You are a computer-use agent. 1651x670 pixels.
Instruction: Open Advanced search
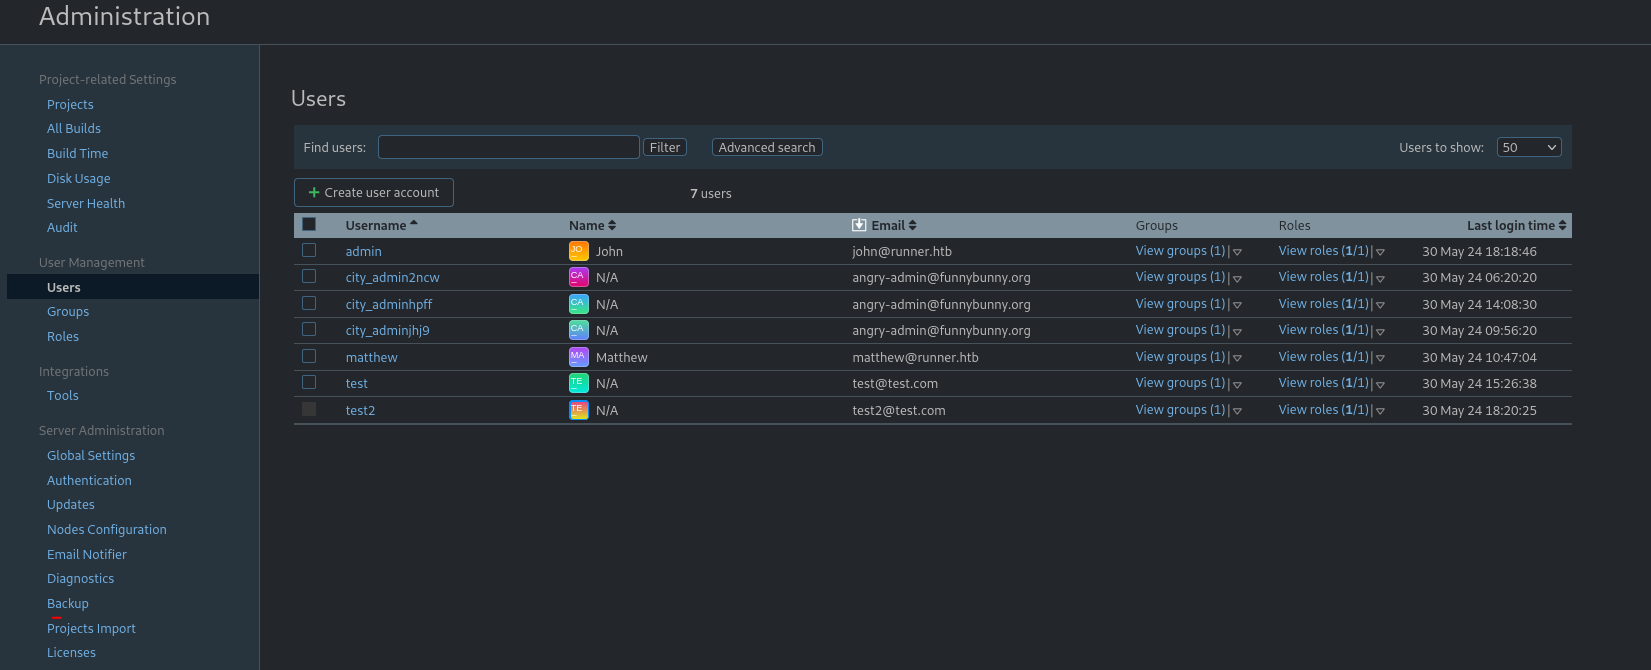point(767,147)
